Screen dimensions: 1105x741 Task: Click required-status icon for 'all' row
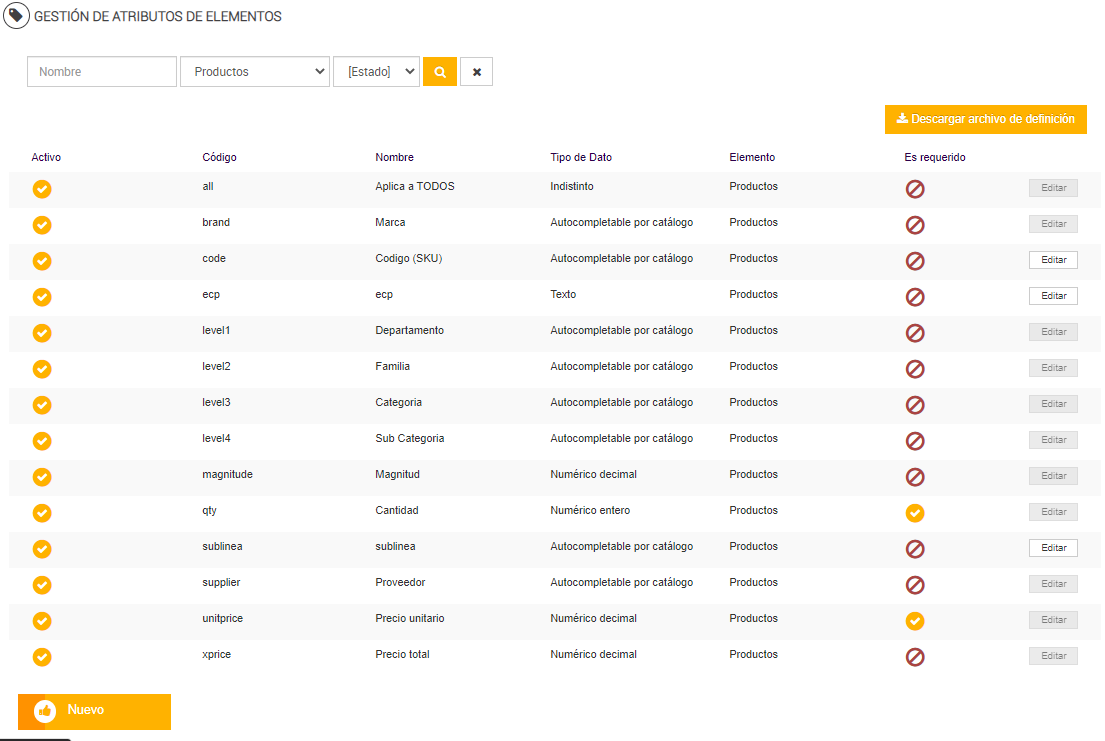tap(915, 189)
